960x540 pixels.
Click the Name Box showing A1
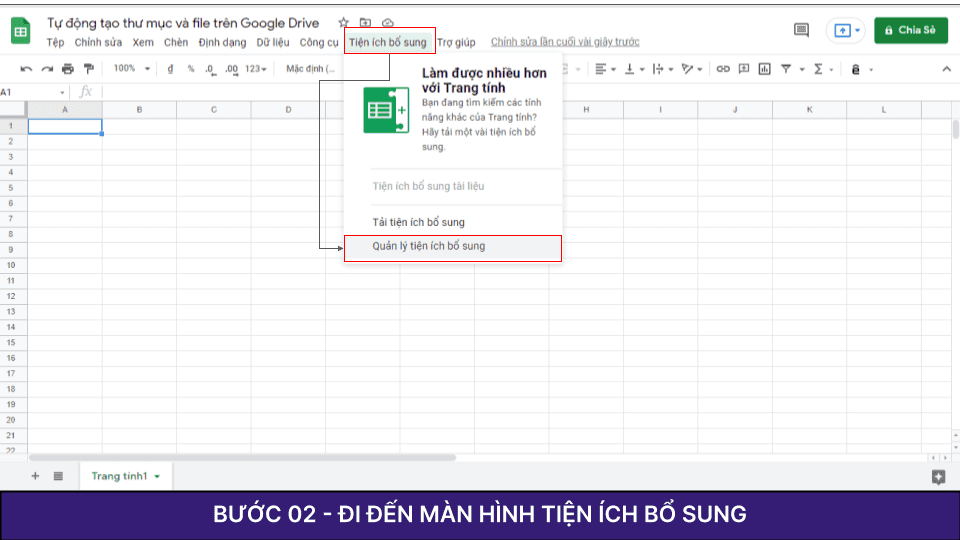coord(30,92)
